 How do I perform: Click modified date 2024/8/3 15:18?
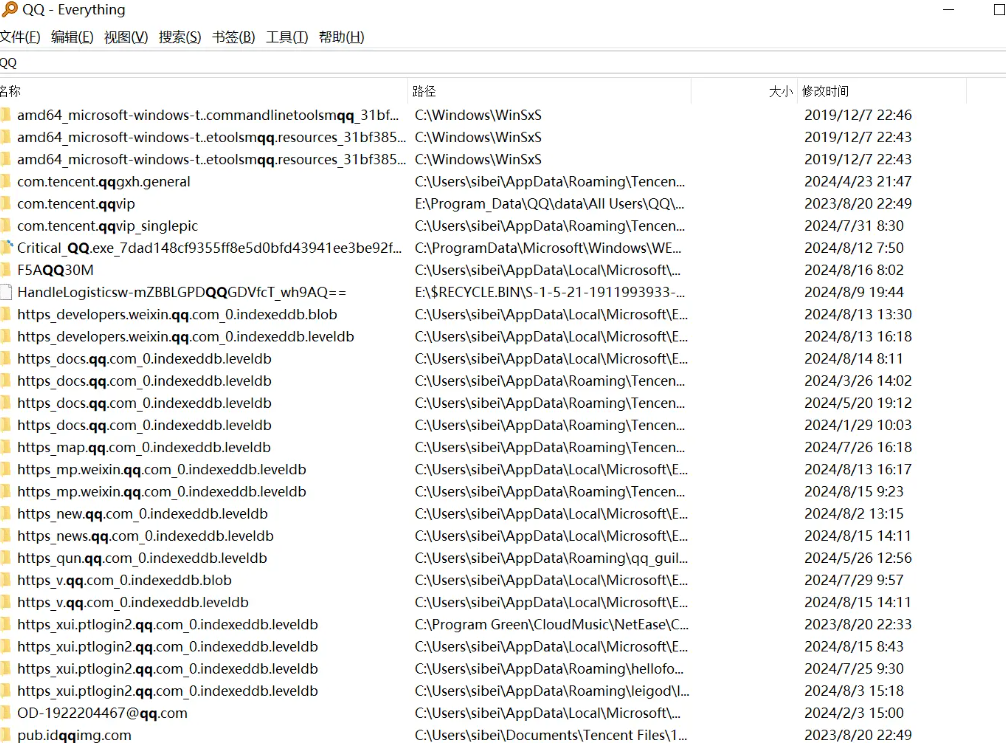tap(854, 691)
